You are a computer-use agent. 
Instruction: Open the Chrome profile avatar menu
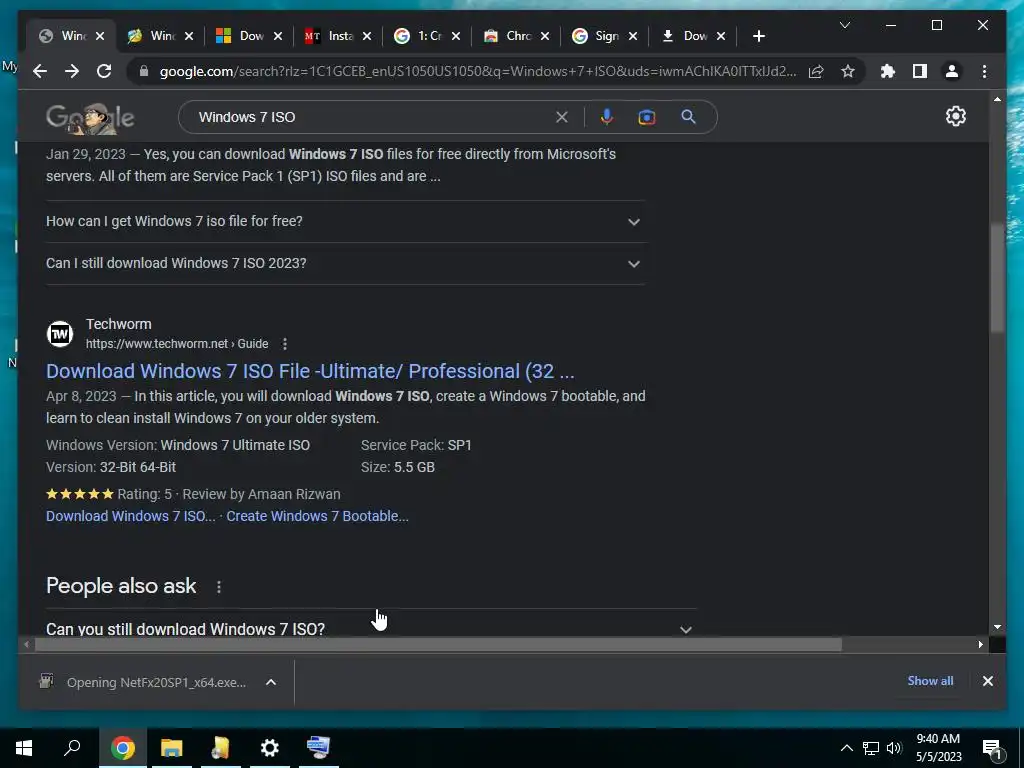pos(952,71)
